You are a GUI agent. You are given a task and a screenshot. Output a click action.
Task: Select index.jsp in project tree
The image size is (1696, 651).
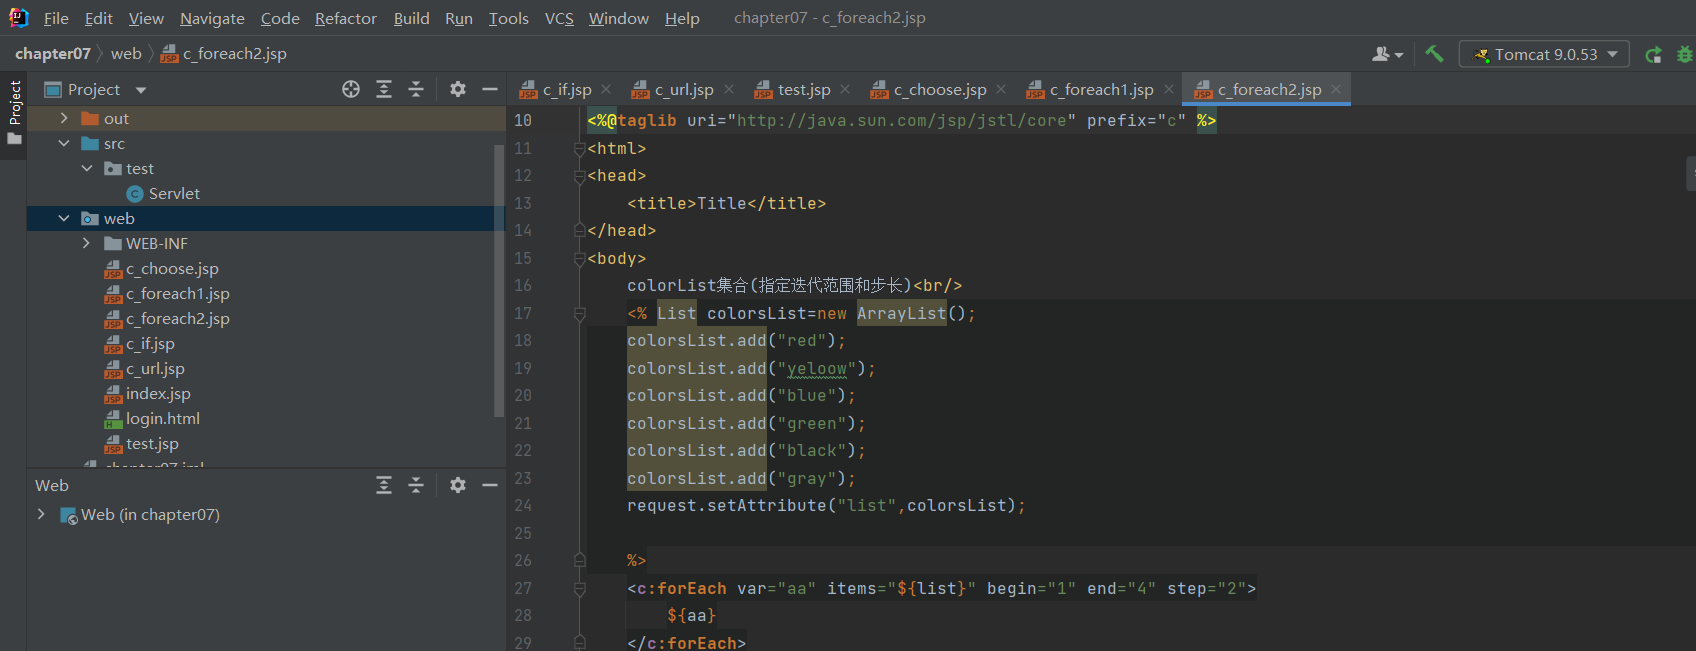tap(148, 393)
